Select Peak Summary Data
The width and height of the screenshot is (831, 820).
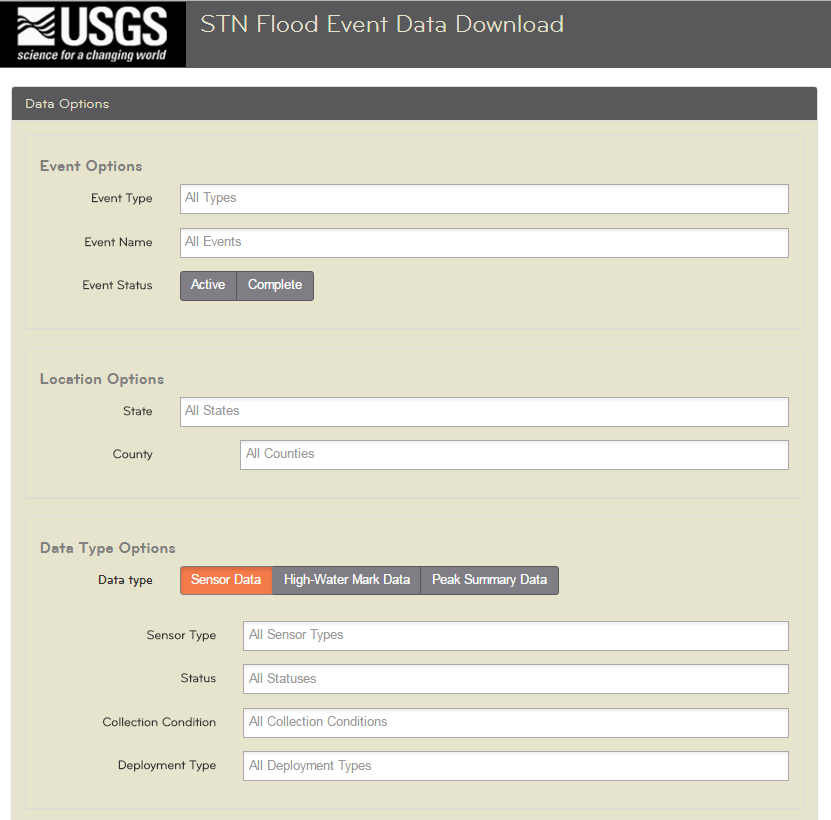(489, 580)
